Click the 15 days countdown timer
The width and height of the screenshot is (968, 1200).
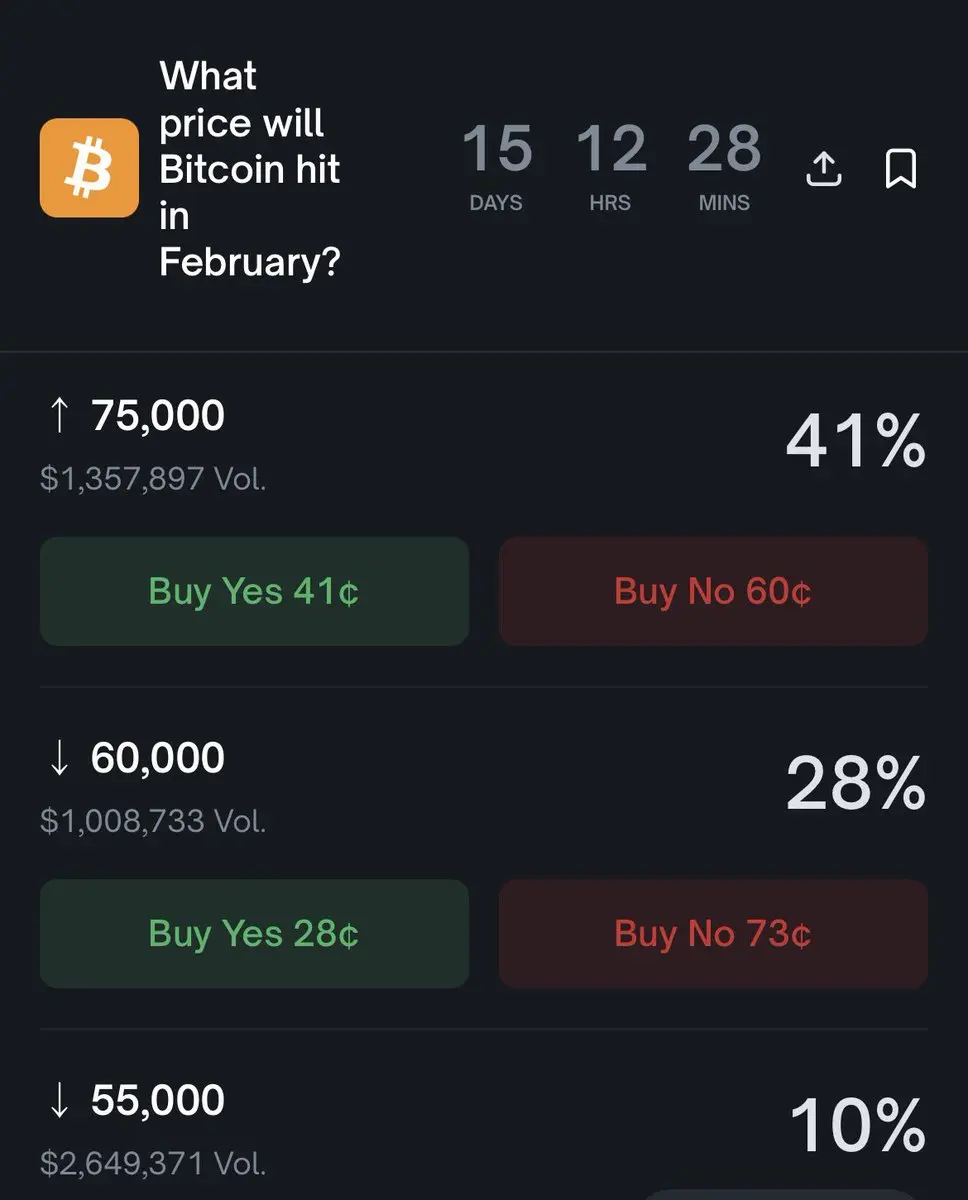click(x=497, y=166)
